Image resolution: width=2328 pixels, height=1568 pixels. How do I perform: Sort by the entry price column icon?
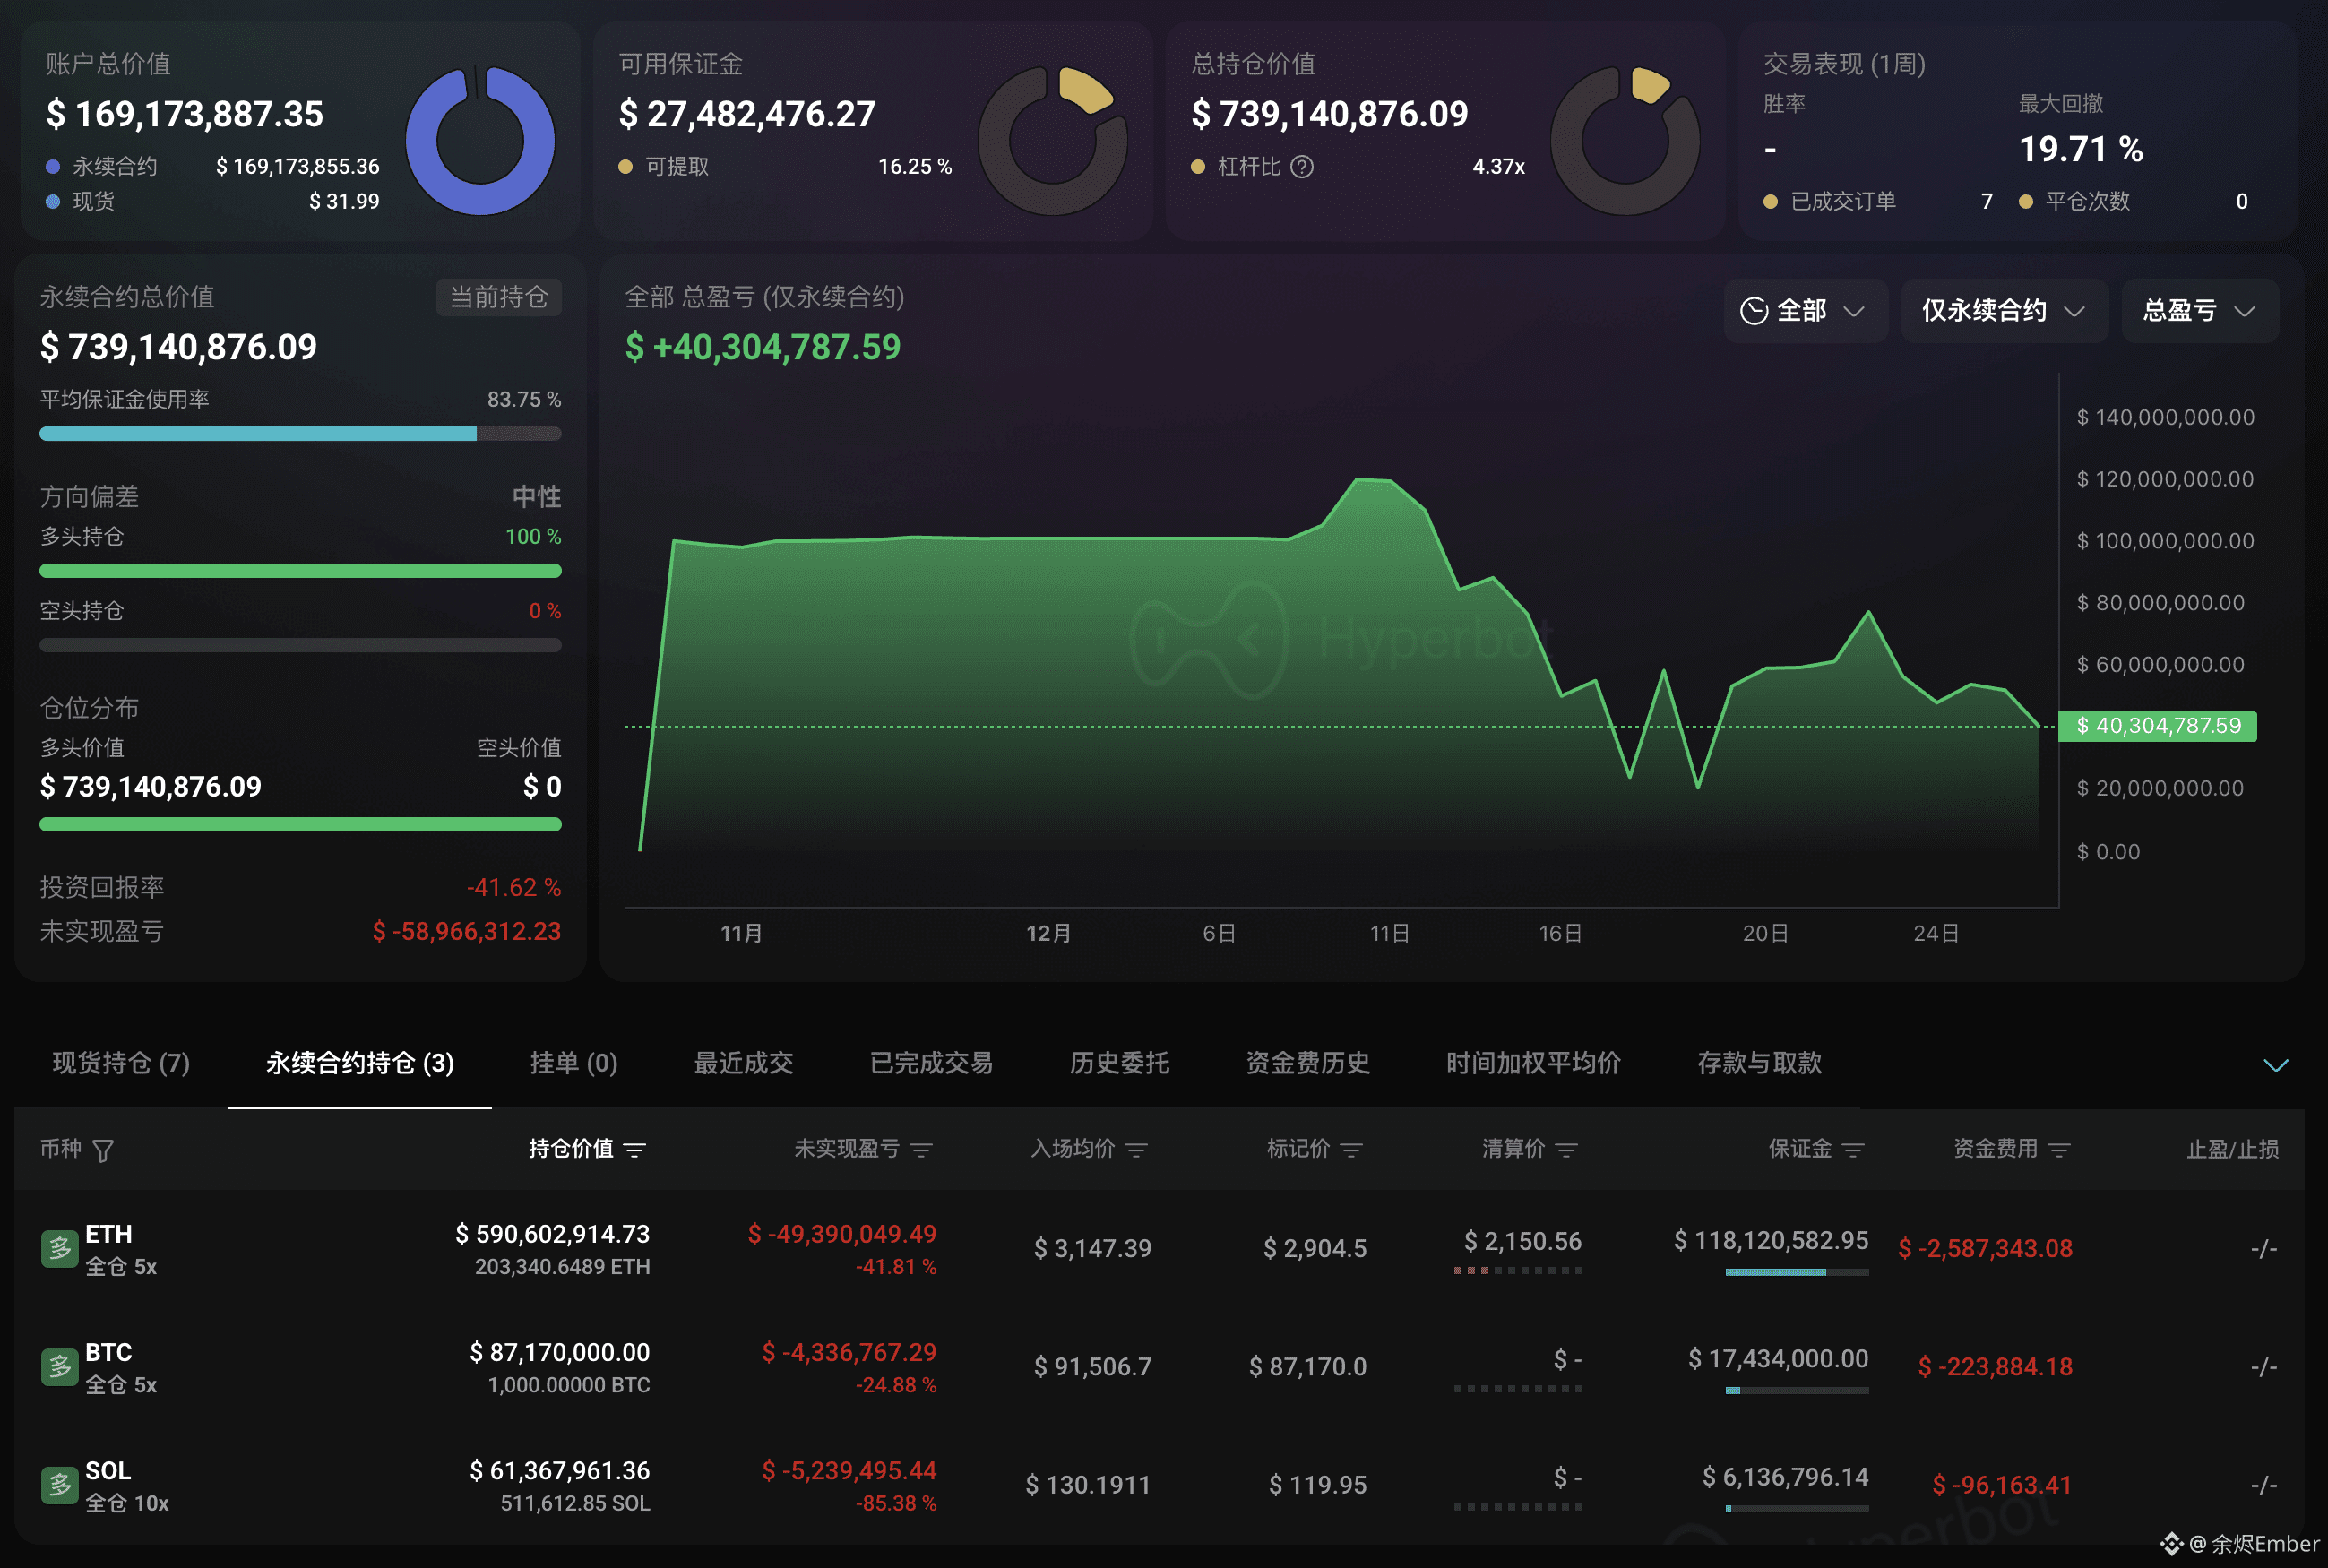point(1136,1150)
